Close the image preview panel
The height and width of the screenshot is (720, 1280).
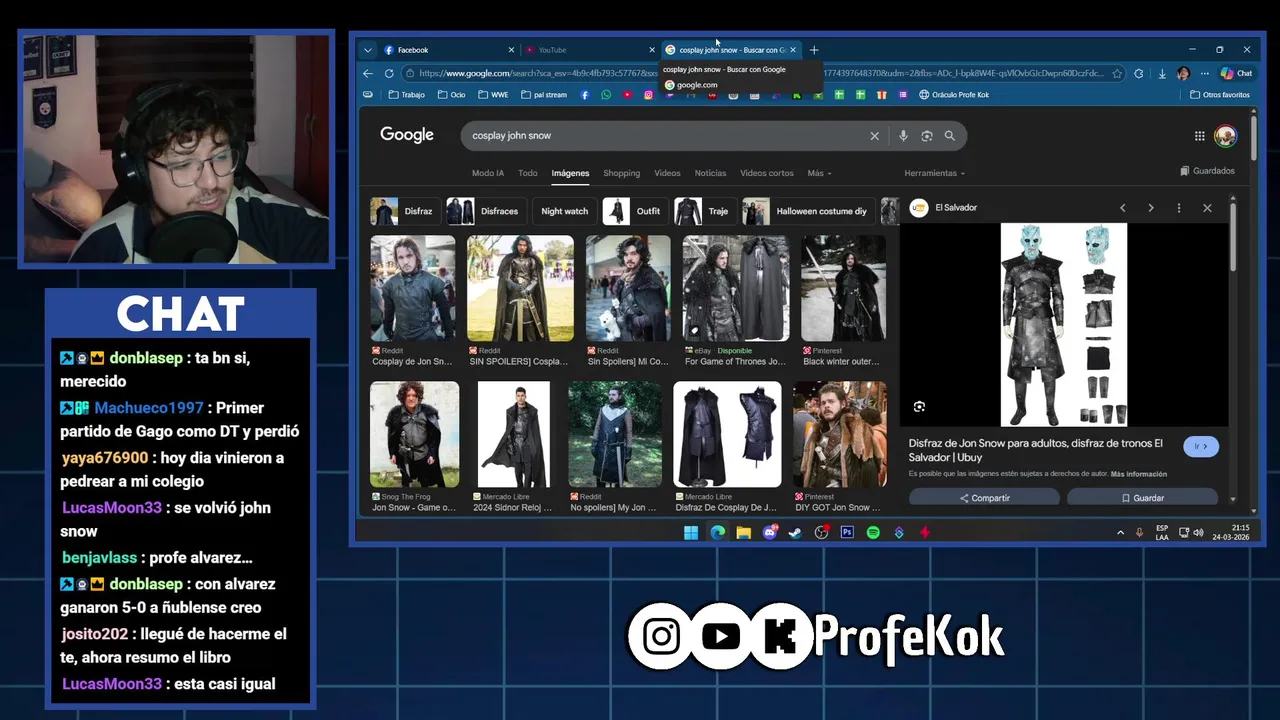click(x=1207, y=208)
